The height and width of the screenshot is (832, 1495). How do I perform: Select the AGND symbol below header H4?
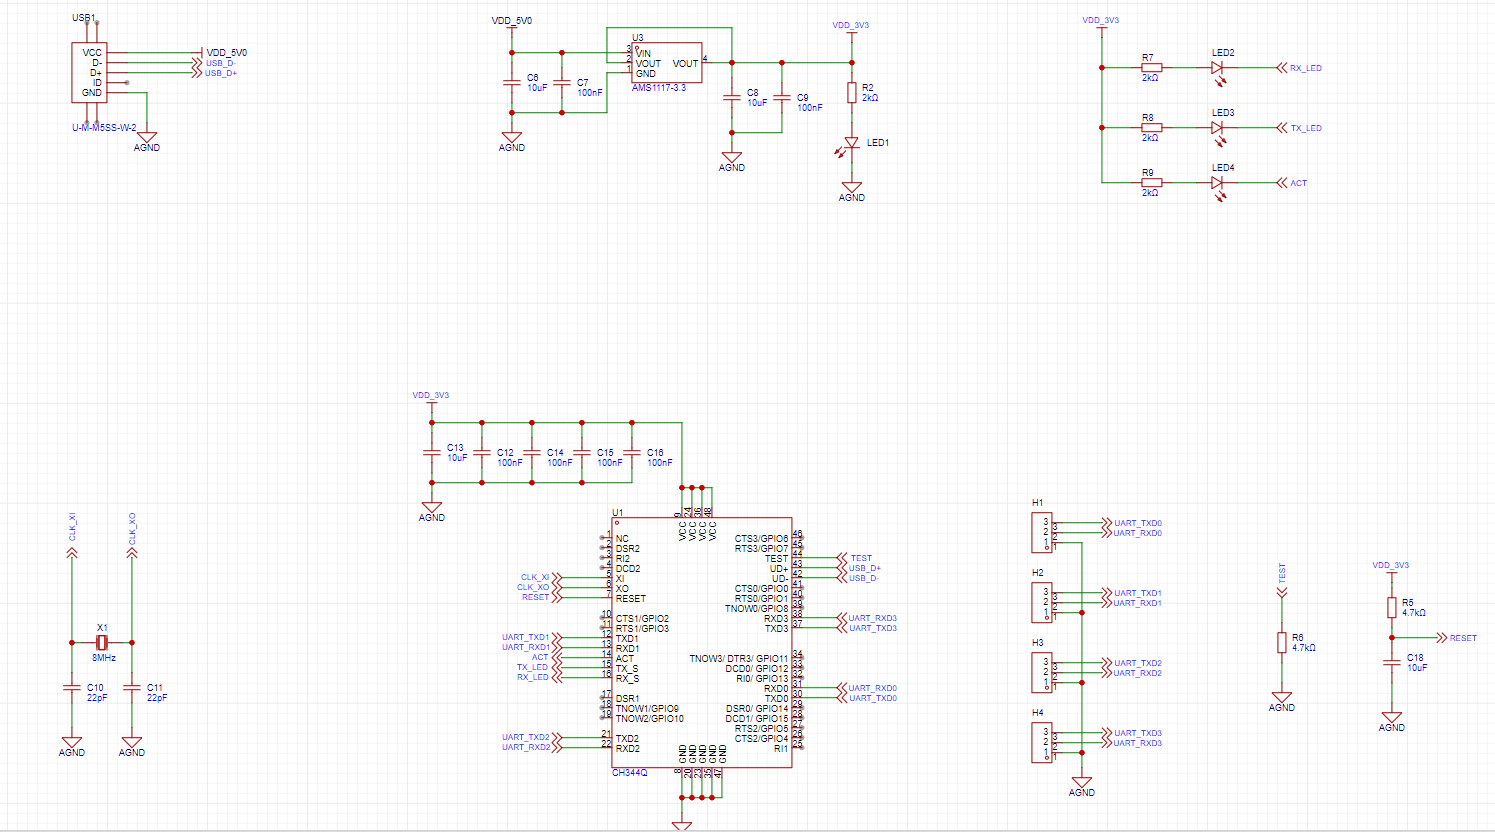tap(1082, 786)
